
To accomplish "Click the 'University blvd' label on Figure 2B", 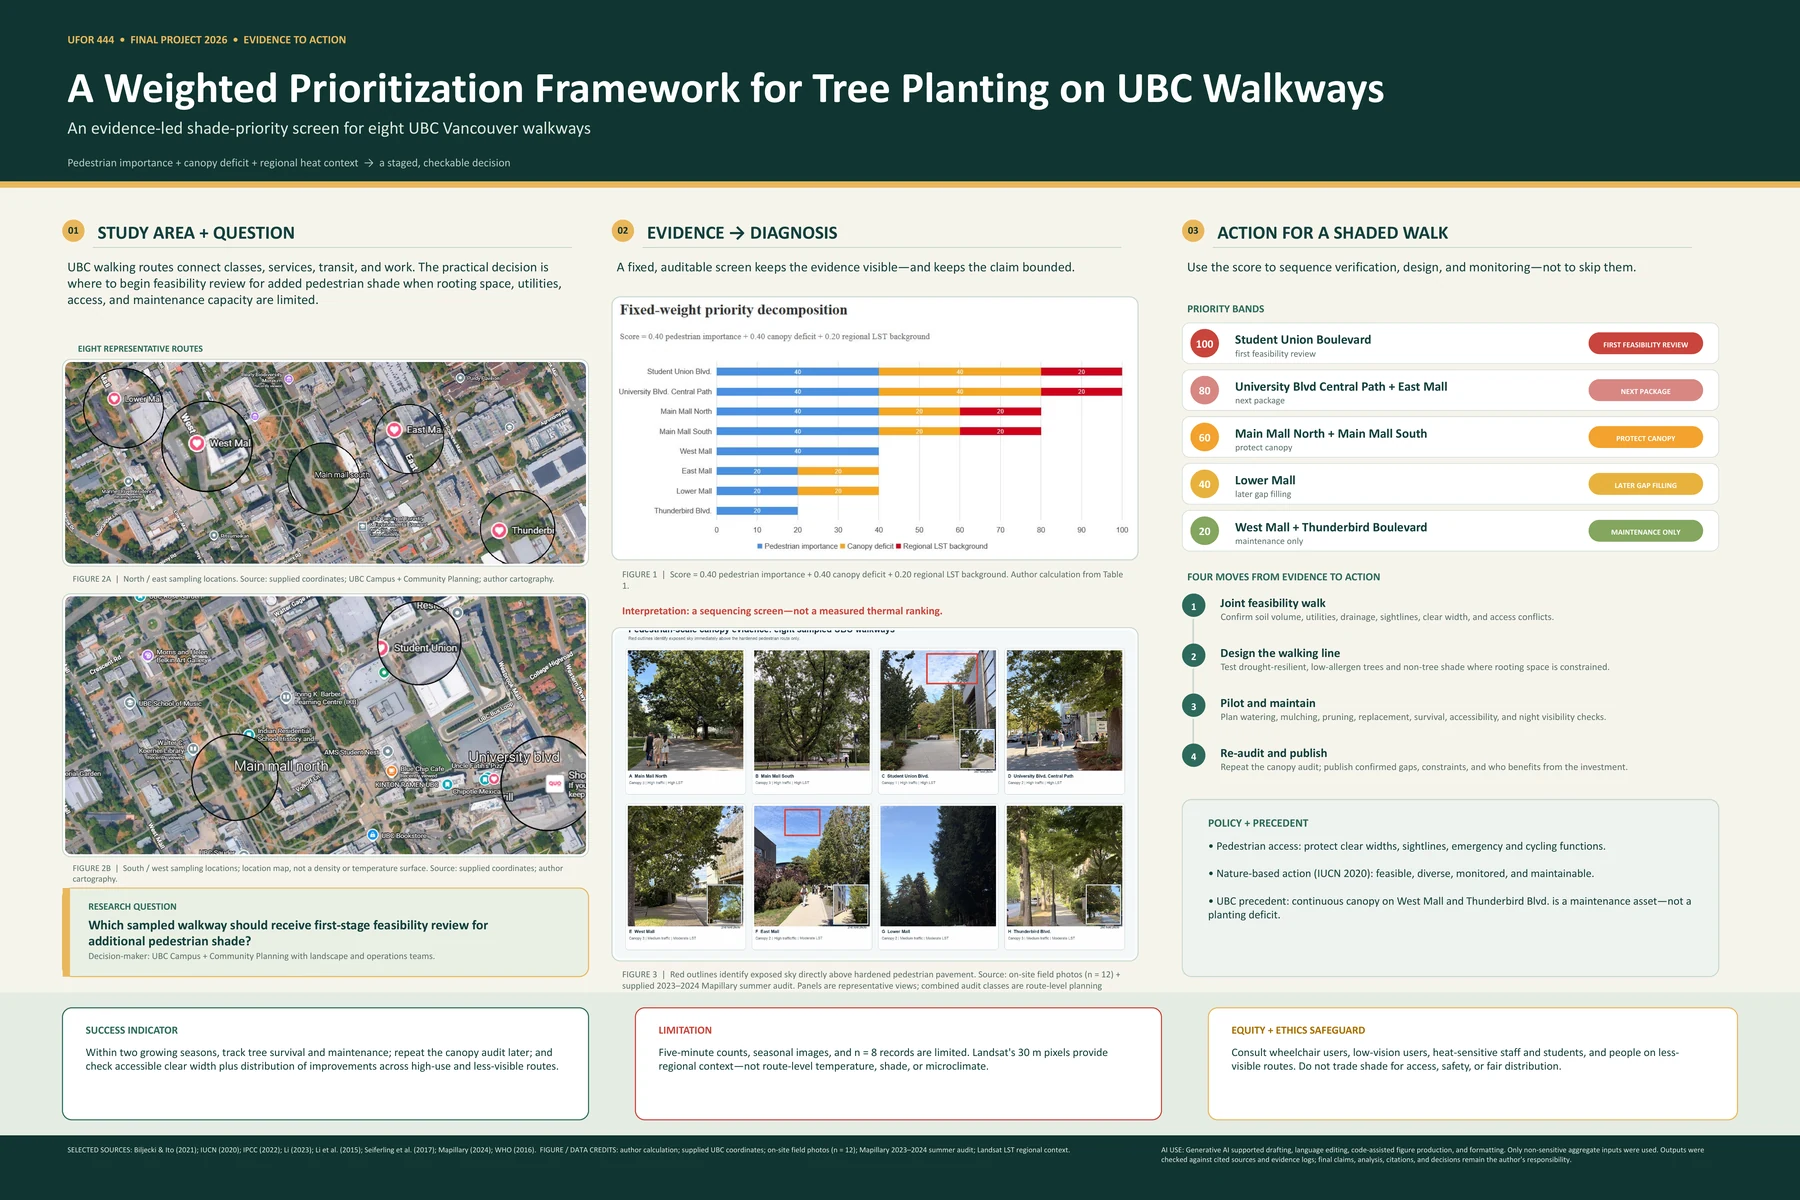I will click(514, 757).
